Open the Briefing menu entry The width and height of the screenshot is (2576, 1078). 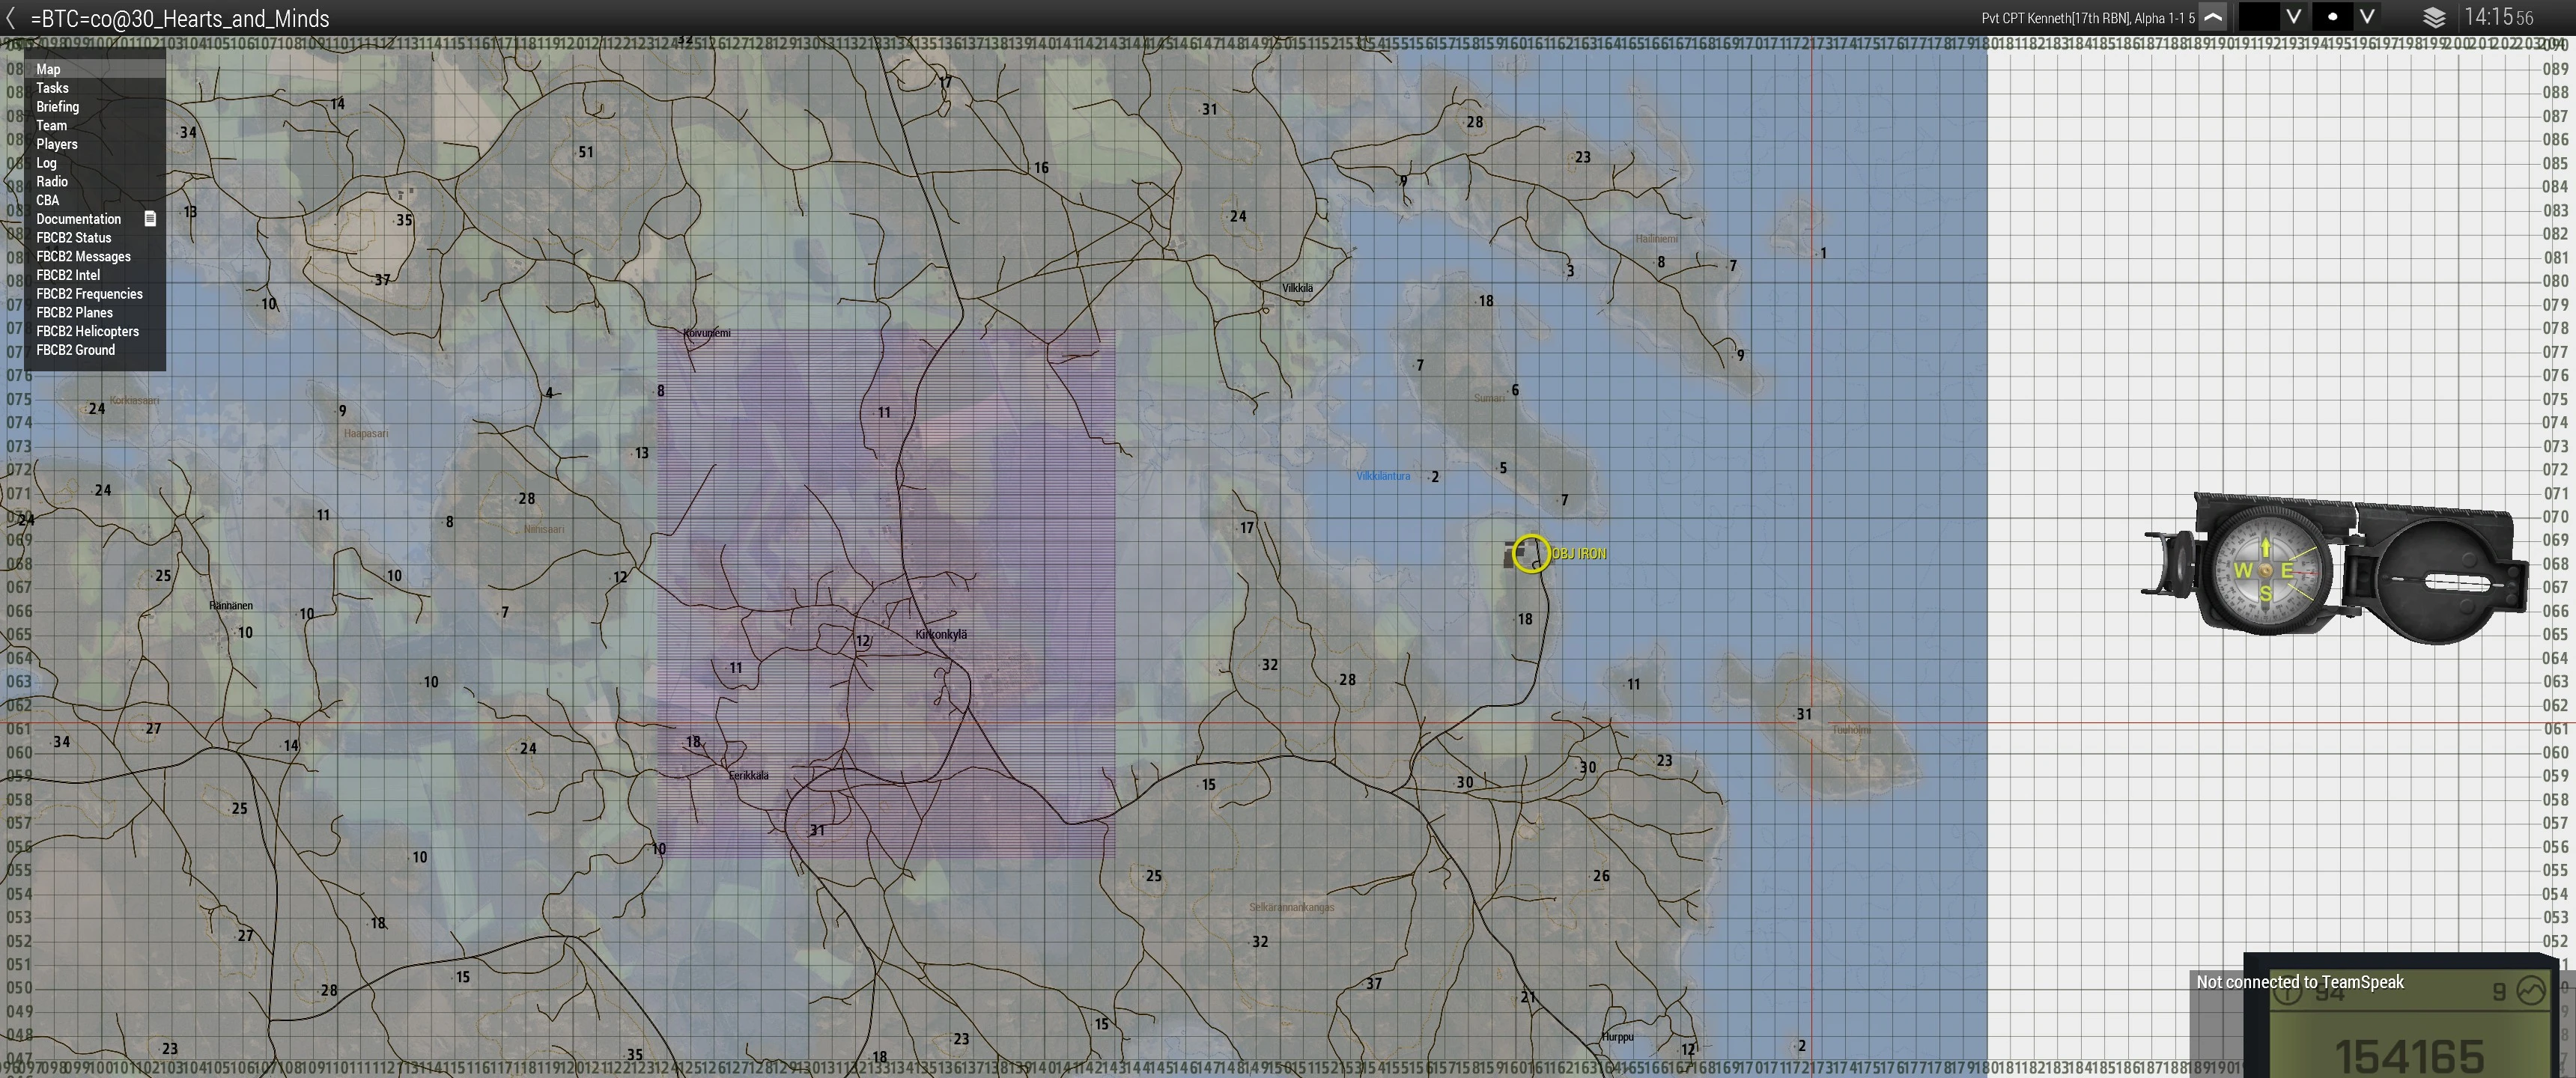point(58,107)
